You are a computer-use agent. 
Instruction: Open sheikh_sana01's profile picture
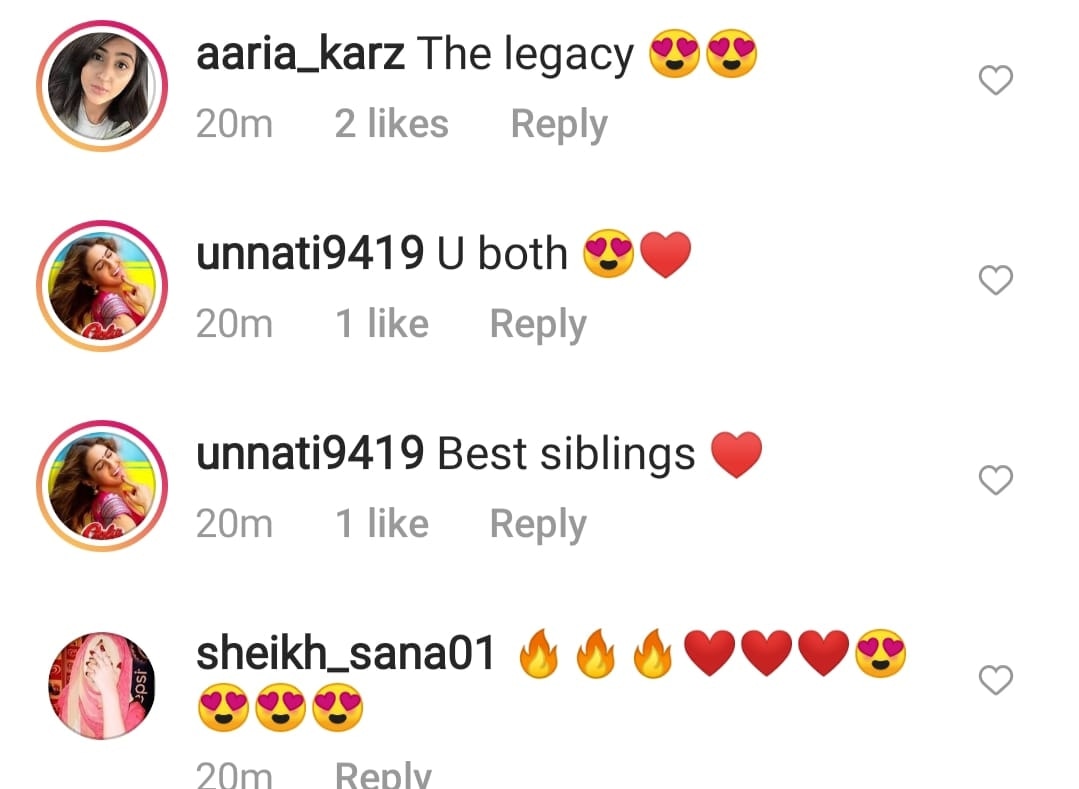102,686
